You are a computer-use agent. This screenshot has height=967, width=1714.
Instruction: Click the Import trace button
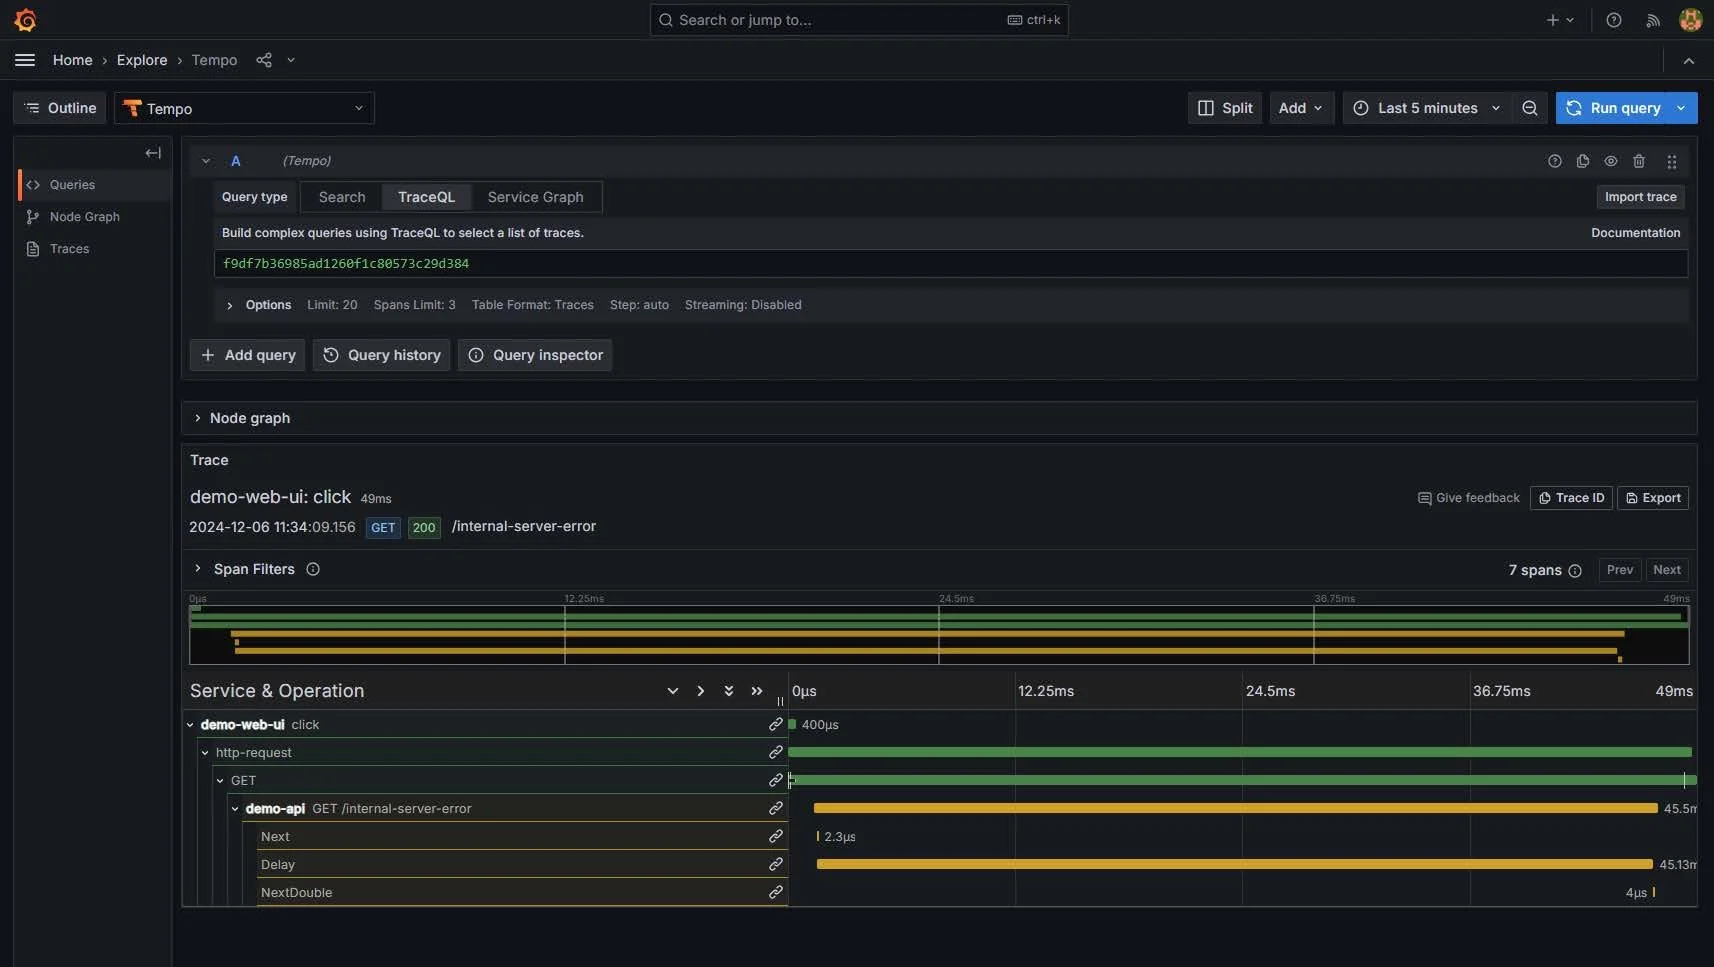pos(1640,197)
